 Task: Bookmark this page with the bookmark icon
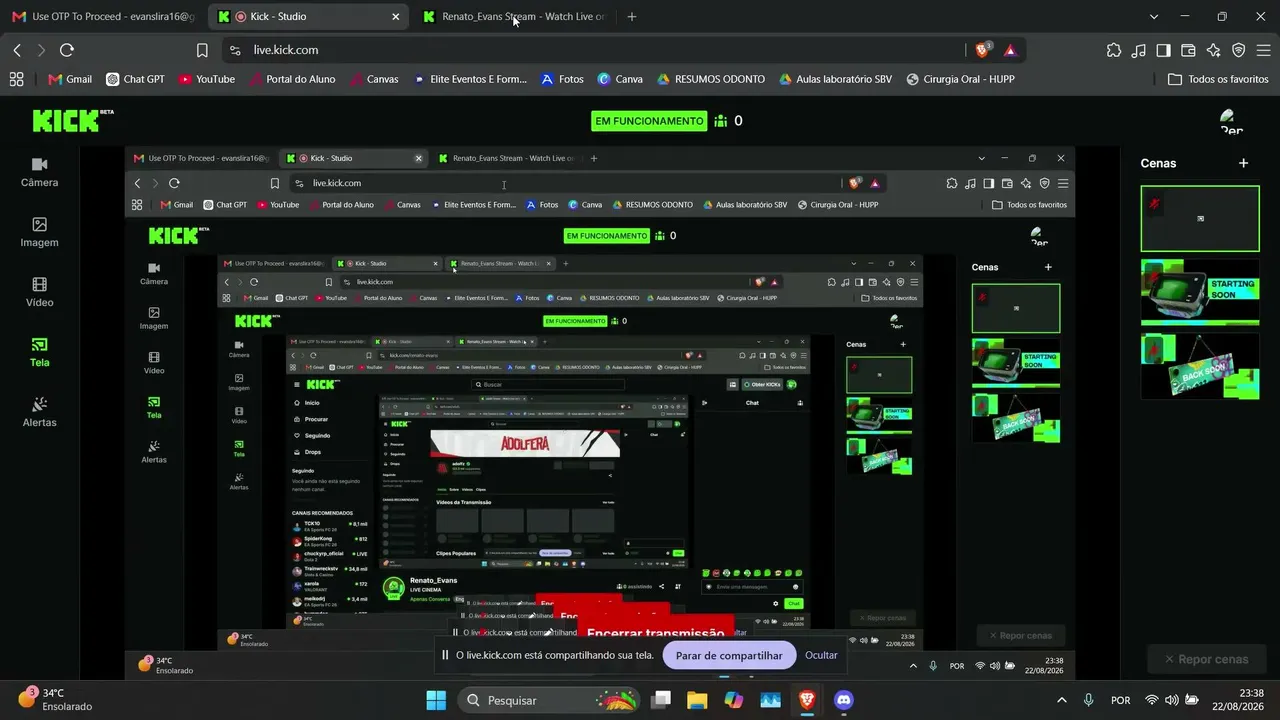tap(202, 50)
